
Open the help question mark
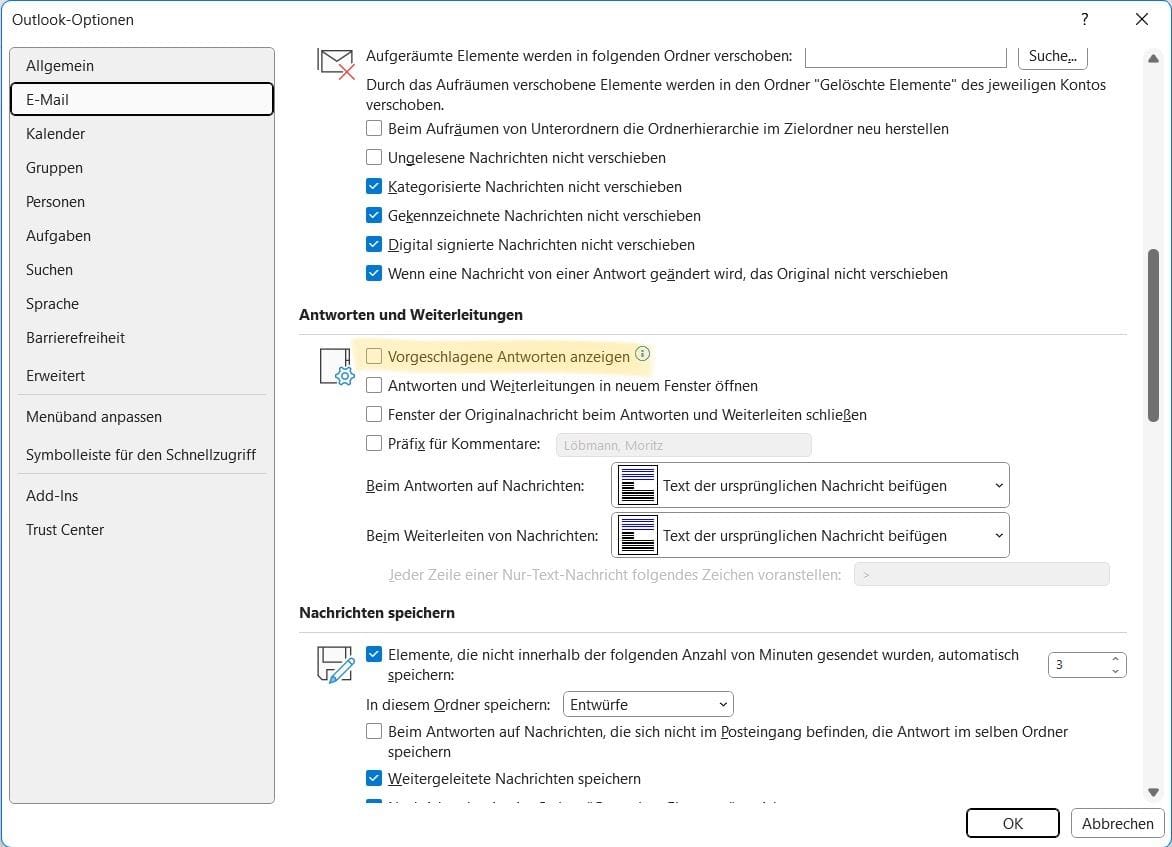[1085, 19]
